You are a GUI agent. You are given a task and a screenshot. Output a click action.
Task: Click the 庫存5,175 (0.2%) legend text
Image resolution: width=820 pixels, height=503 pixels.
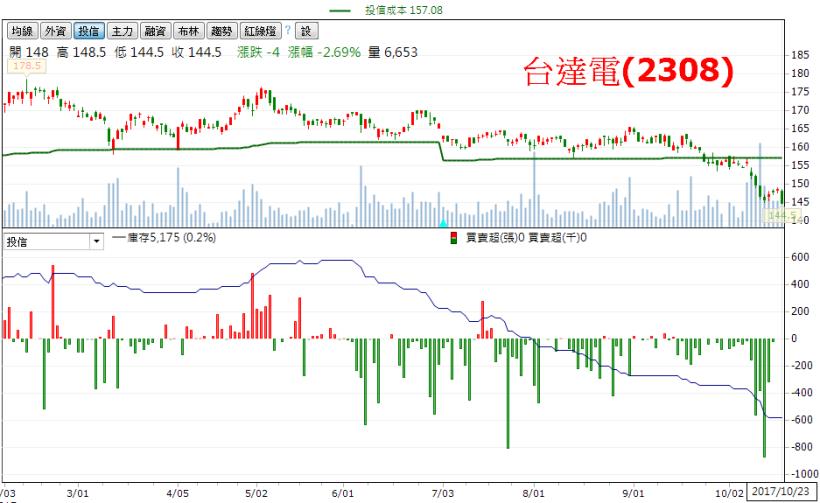click(x=172, y=237)
